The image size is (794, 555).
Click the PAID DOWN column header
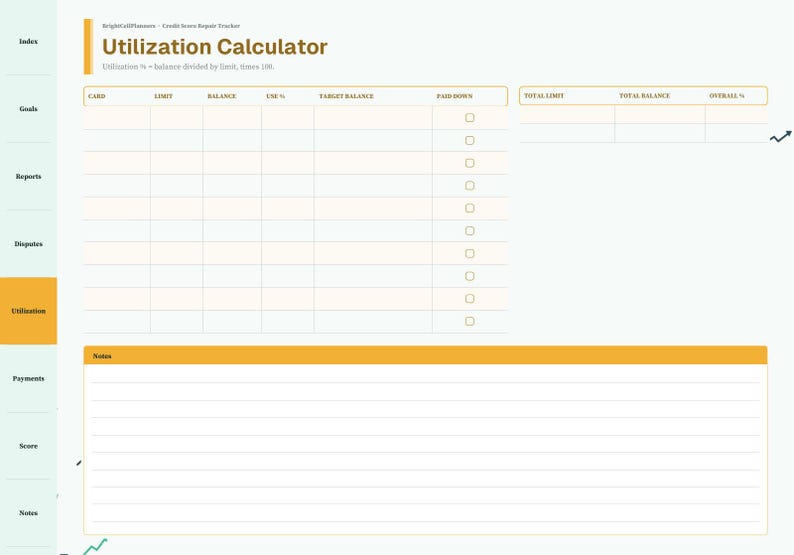[x=455, y=96]
